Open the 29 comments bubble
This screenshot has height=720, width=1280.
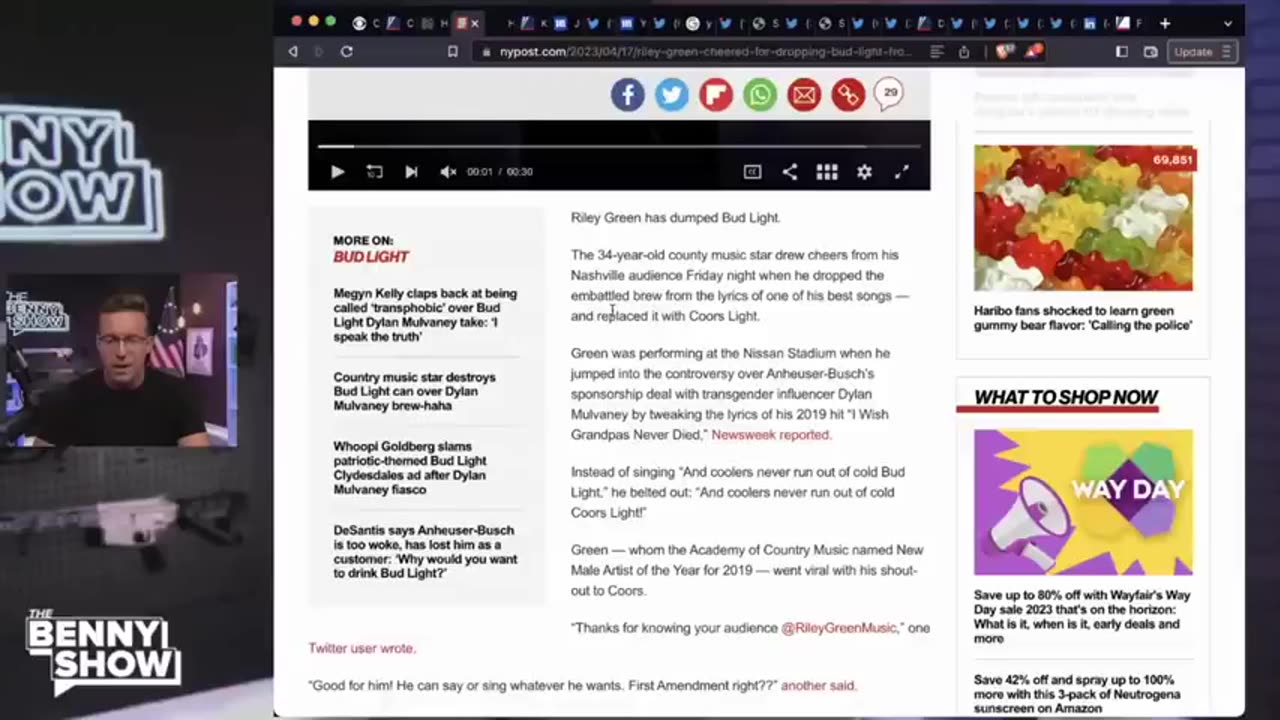(889, 94)
